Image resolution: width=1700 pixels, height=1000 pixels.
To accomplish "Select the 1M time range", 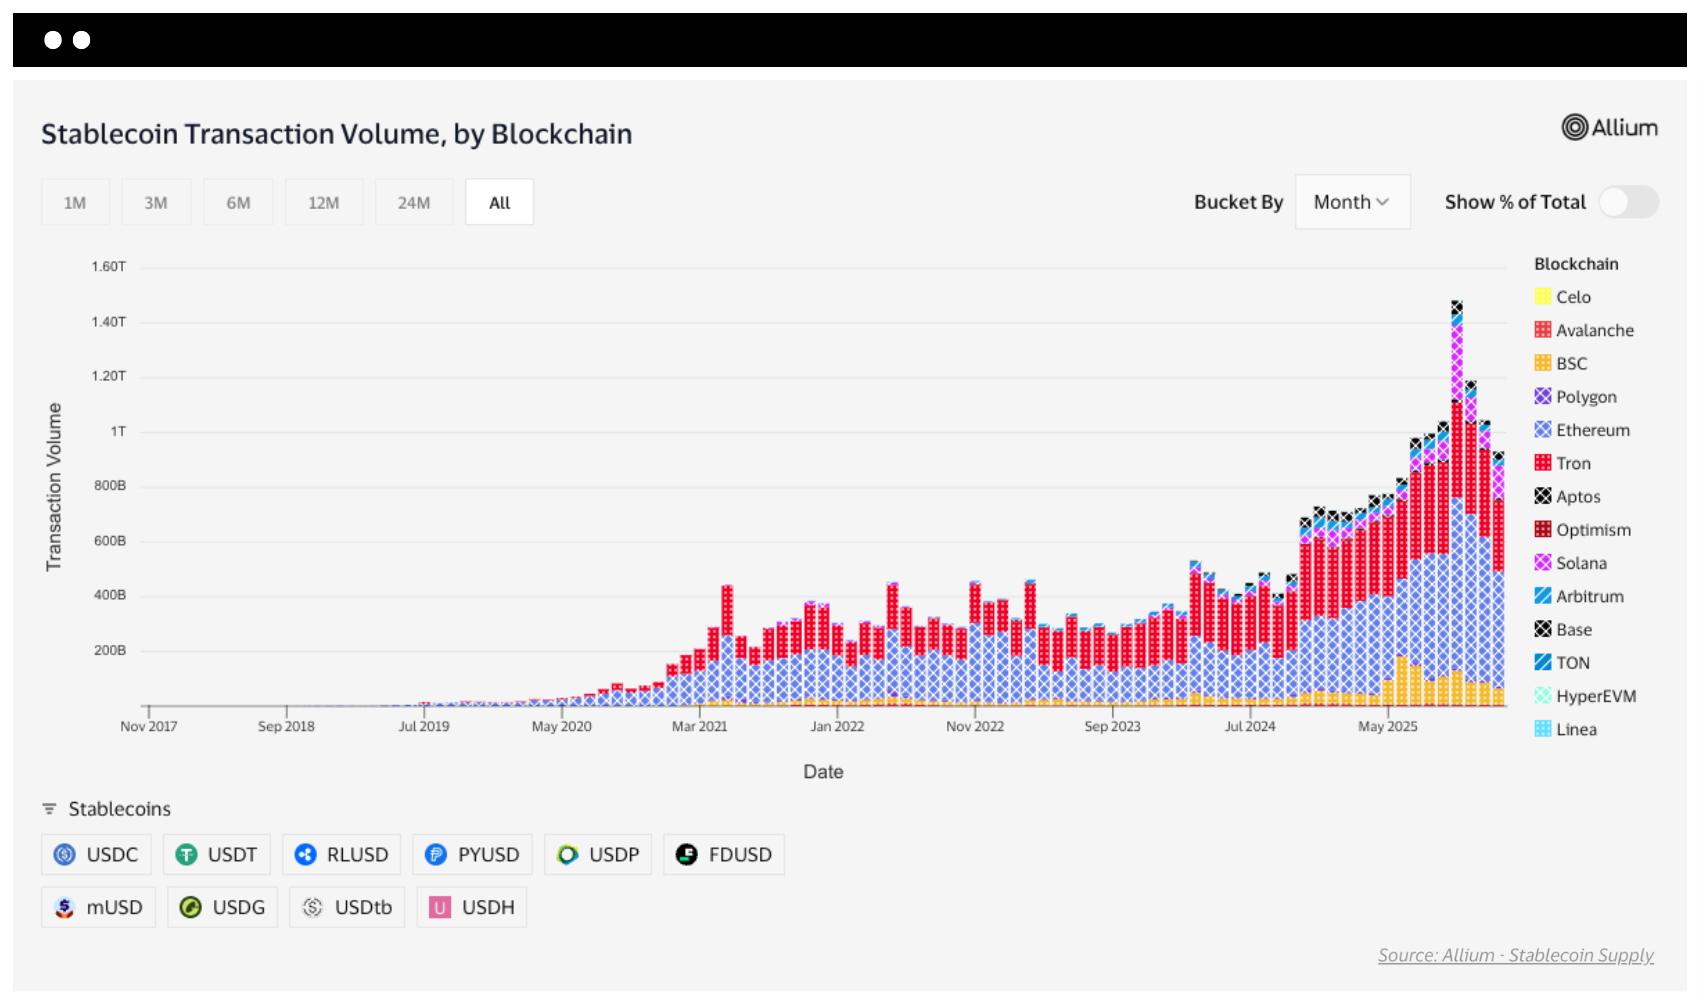I will (75, 202).
